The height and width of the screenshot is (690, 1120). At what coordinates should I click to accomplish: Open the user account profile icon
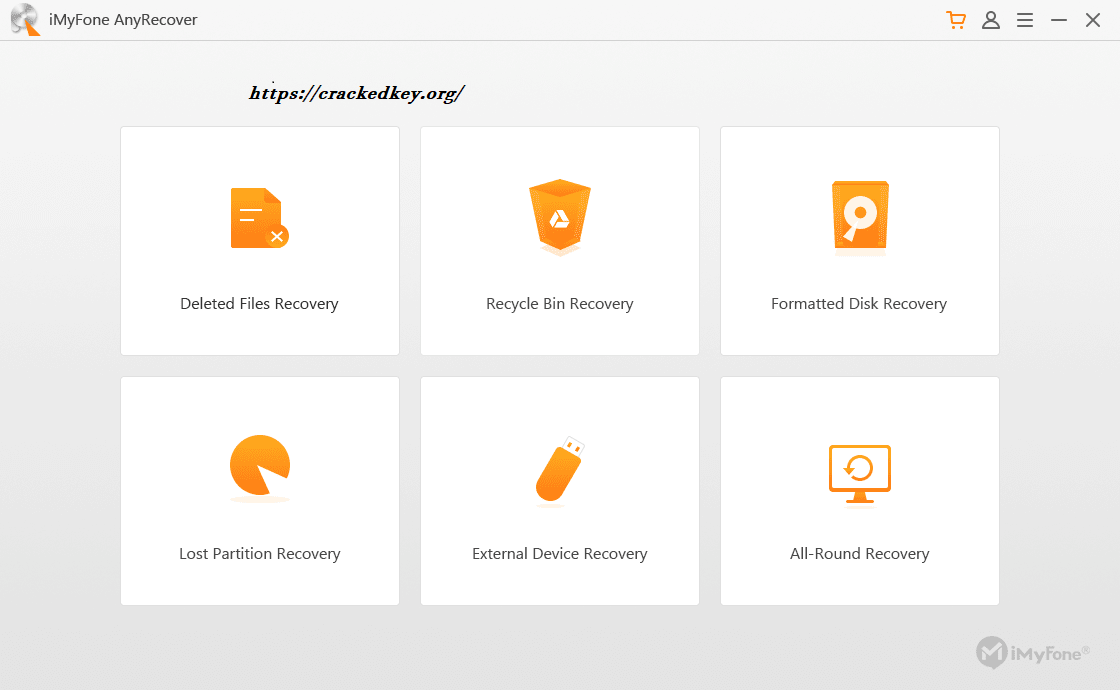tap(991, 20)
